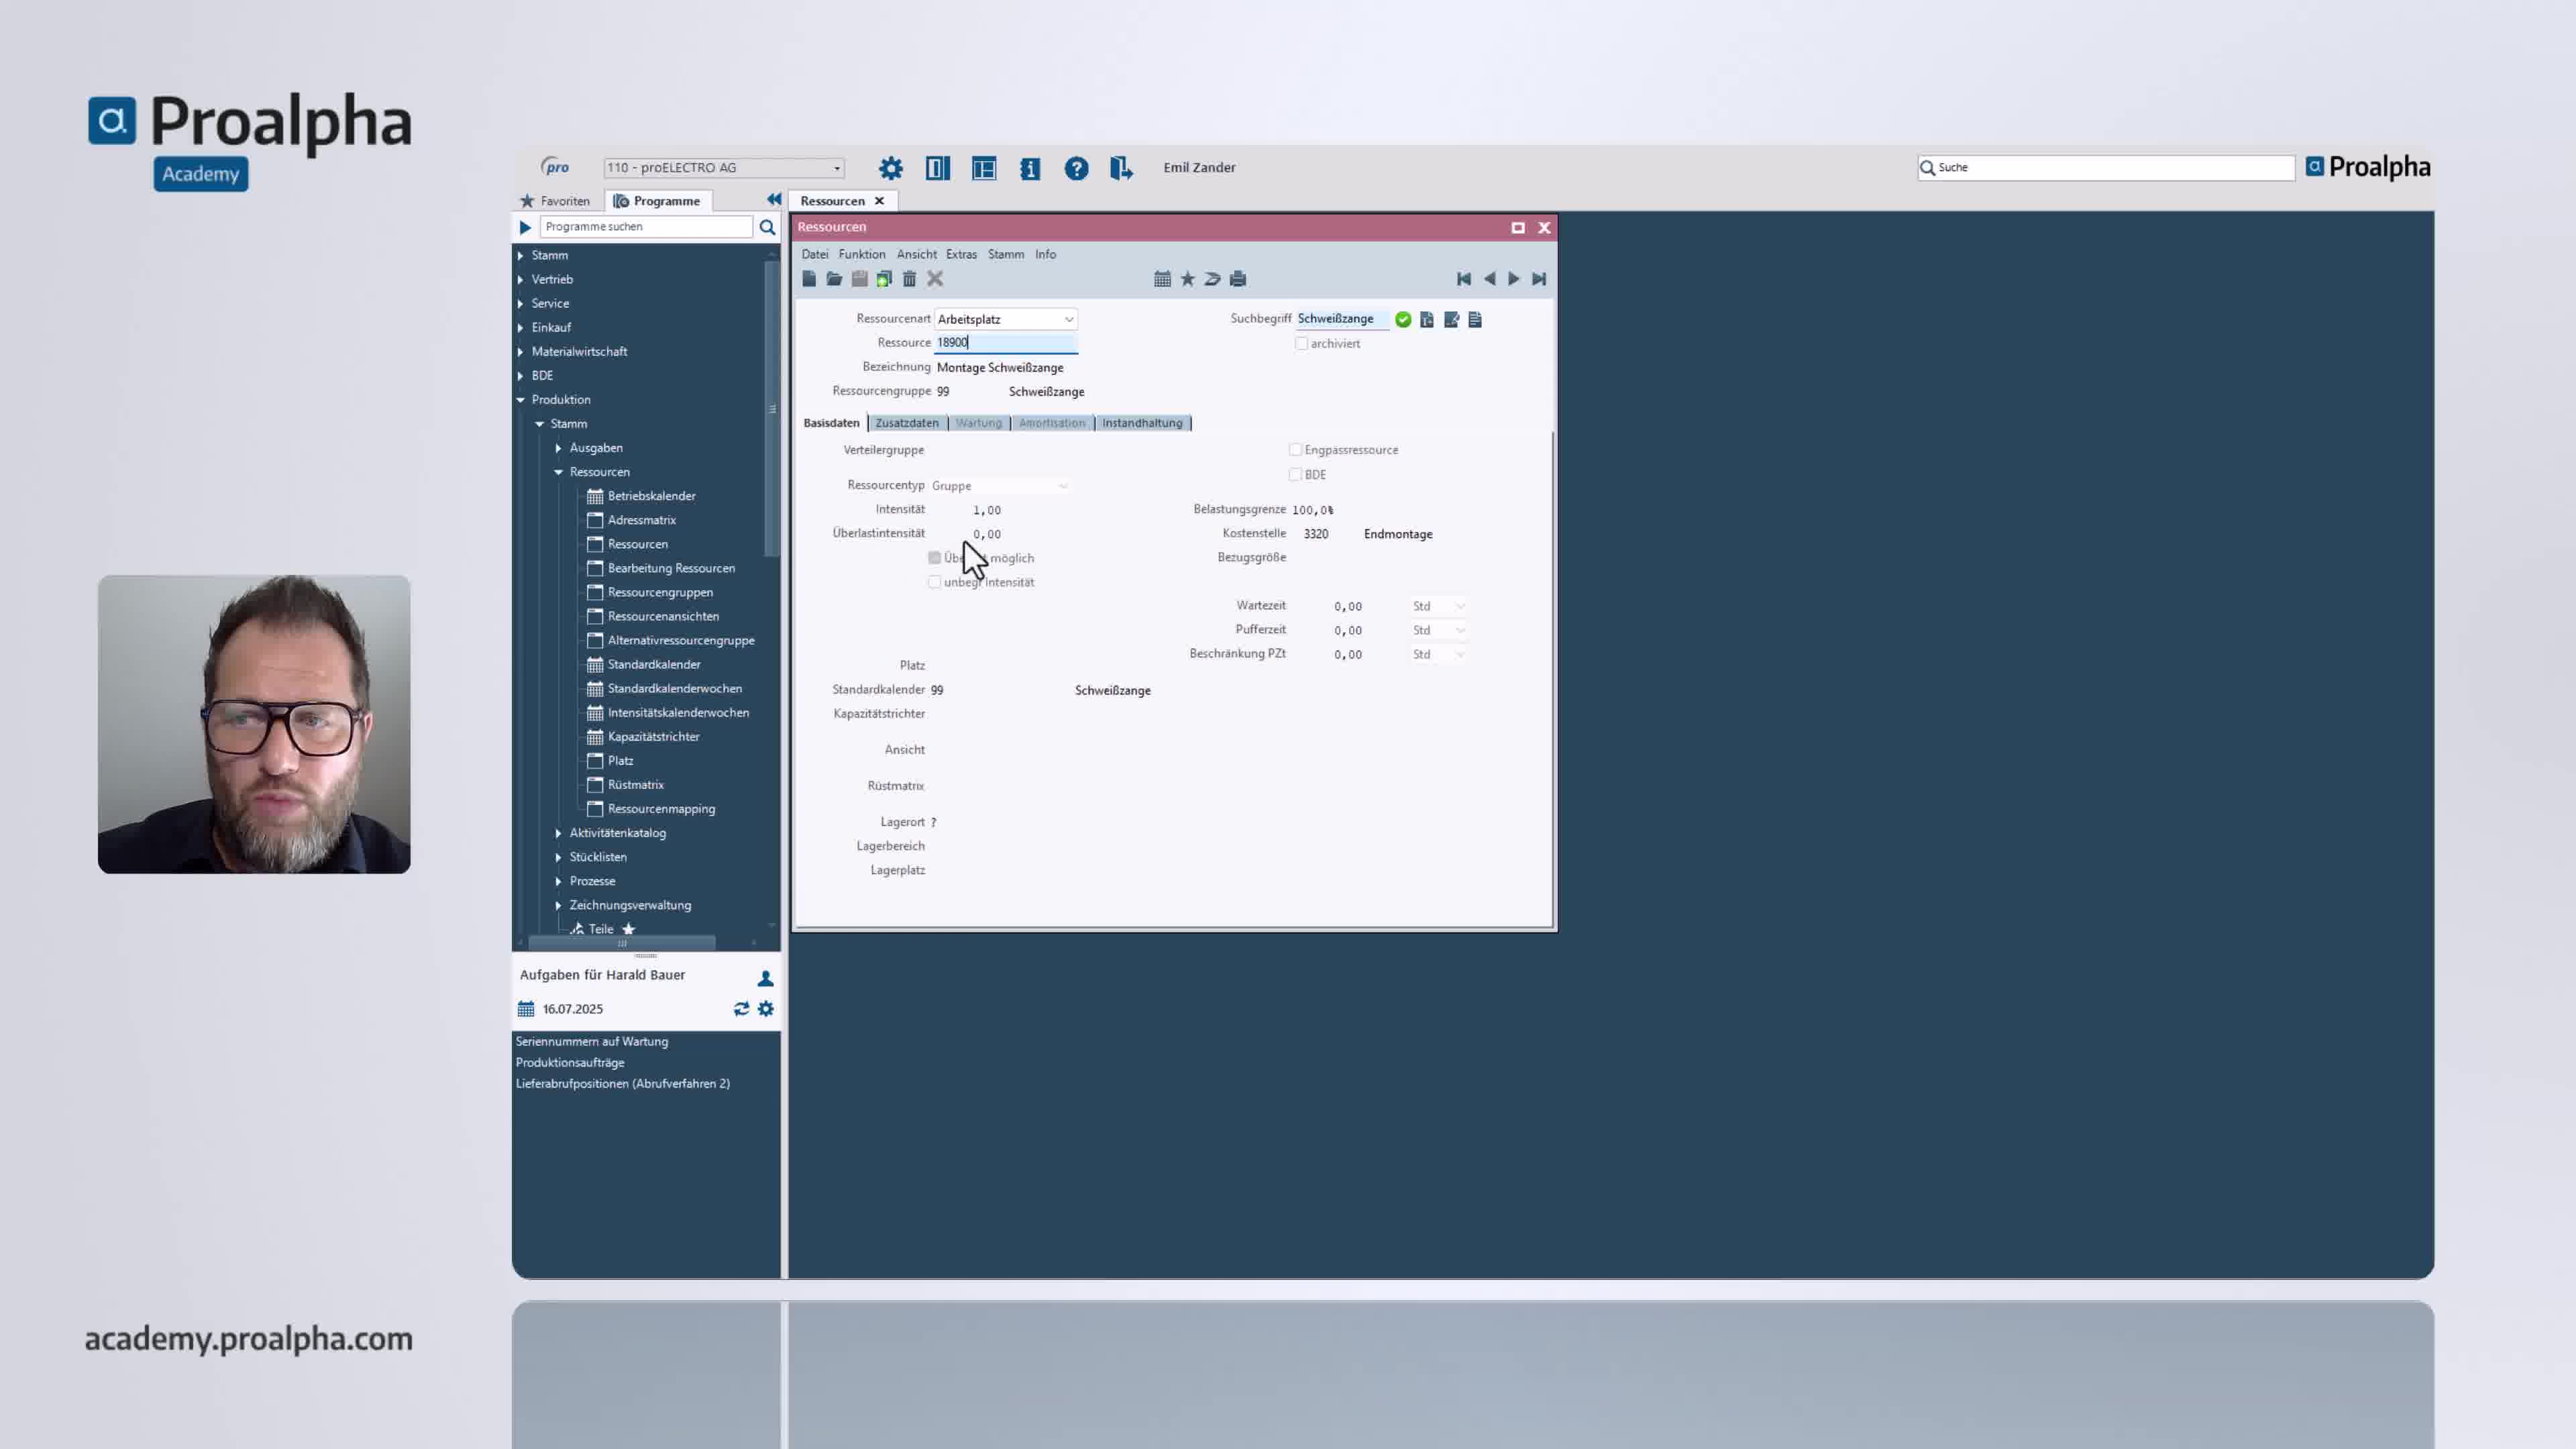
Task: Open the calendar icon in the Ressourcen toolbar
Action: [x=1163, y=279]
